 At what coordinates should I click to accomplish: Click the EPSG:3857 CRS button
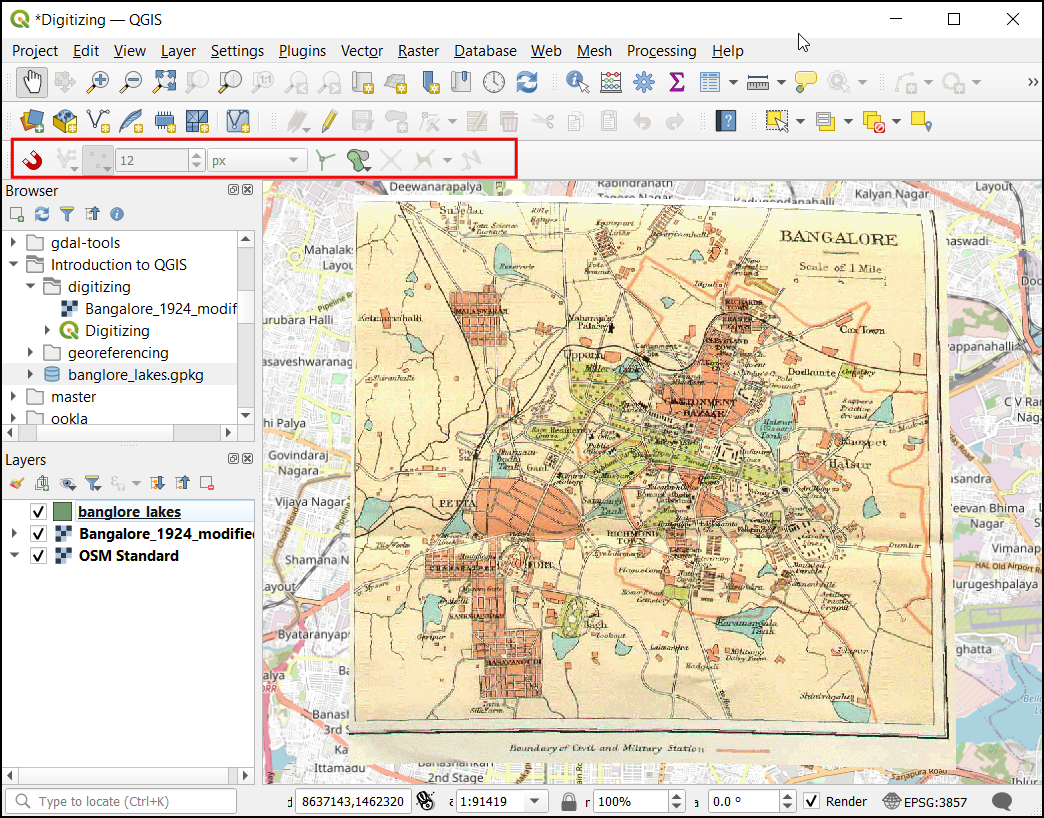[x=925, y=801]
